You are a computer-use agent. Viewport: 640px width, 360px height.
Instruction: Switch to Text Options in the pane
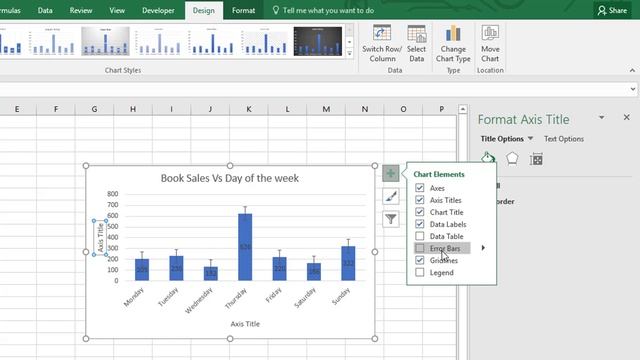pos(564,139)
